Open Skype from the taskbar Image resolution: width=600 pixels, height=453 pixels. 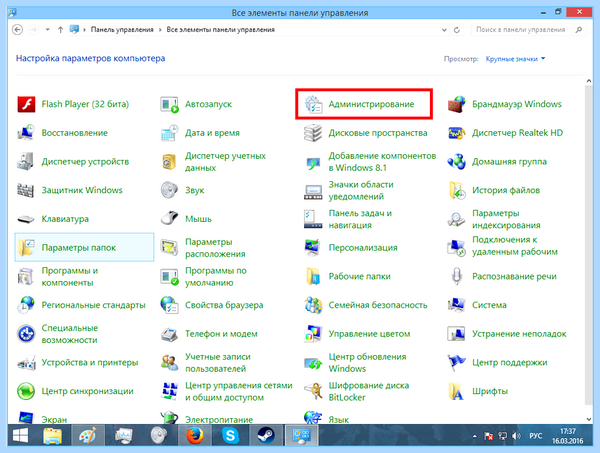(230, 435)
